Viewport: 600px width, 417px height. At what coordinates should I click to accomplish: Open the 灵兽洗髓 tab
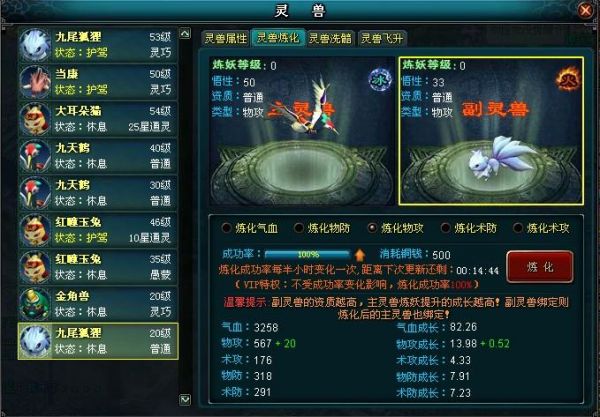tap(330, 38)
